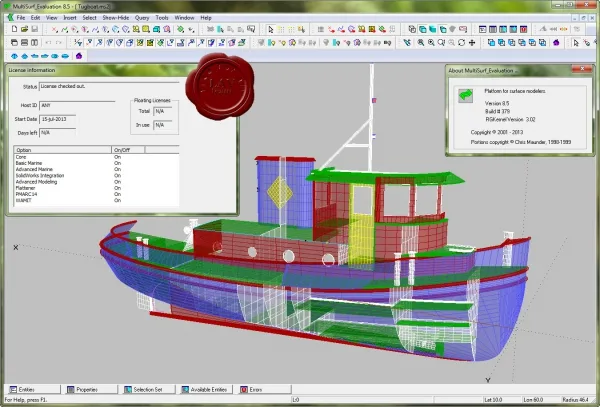The image size is (600, 407).
Task: Click the Host ID field
Action: pos(77,105)
